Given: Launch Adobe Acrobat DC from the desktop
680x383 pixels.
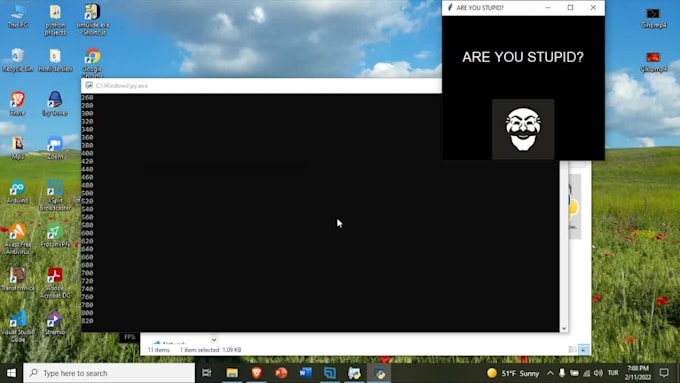Looking at the screenshot, I should coord(55,283).
